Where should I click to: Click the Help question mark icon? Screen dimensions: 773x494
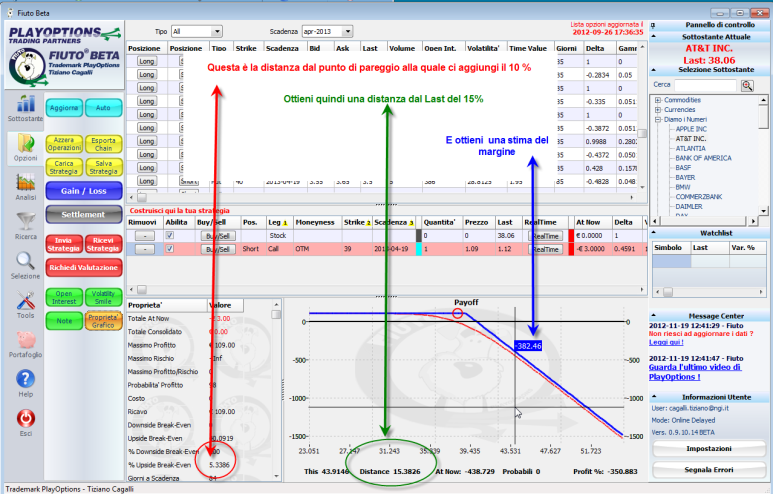24,380
